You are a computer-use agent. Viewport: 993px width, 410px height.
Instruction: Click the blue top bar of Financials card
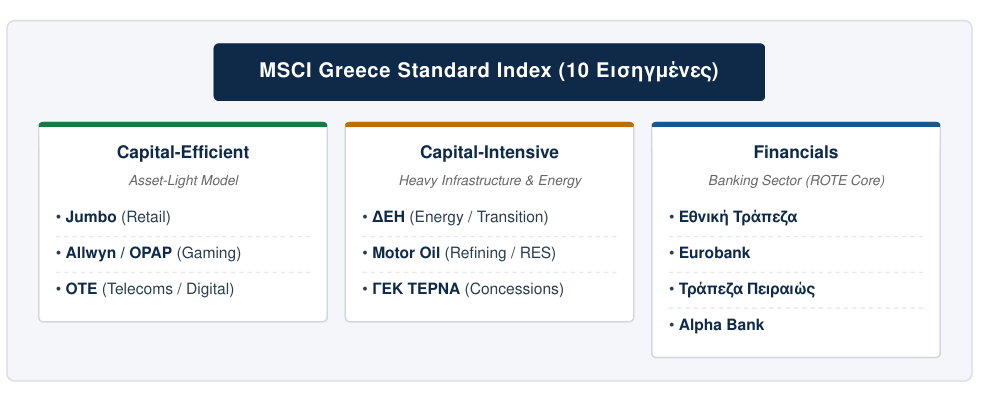click(796, 125)
